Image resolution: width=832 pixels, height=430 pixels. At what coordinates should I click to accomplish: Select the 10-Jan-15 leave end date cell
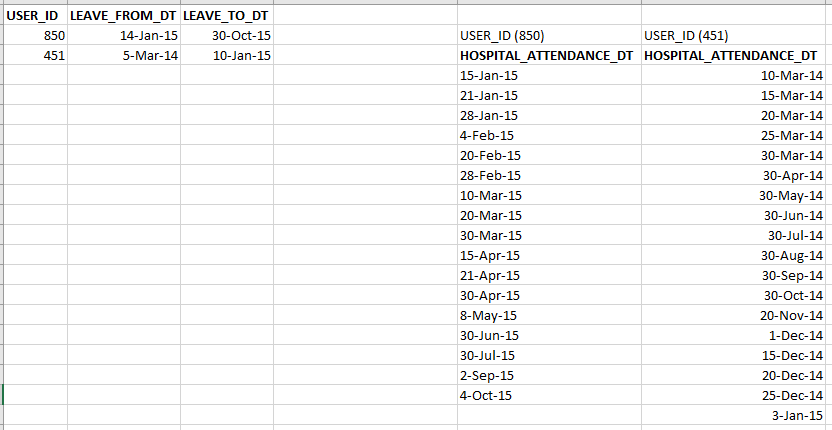coord(227,56)
